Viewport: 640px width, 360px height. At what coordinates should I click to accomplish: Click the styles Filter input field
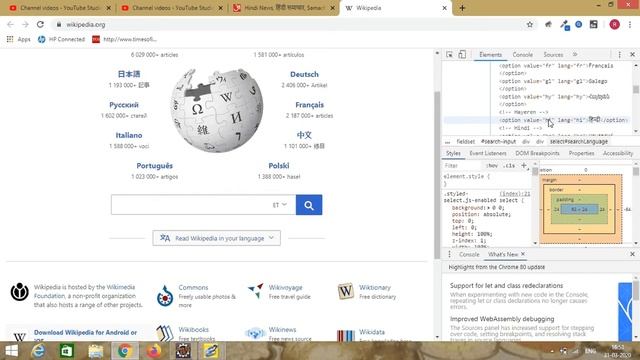(x=463, y=166)
